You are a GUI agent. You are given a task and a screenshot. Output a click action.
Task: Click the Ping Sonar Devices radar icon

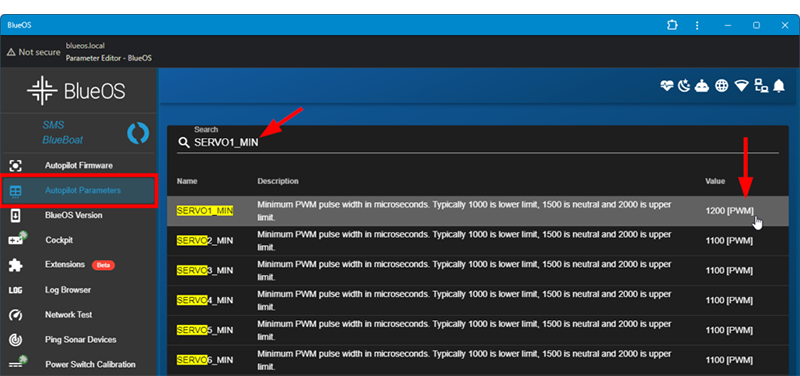[16, 339]
